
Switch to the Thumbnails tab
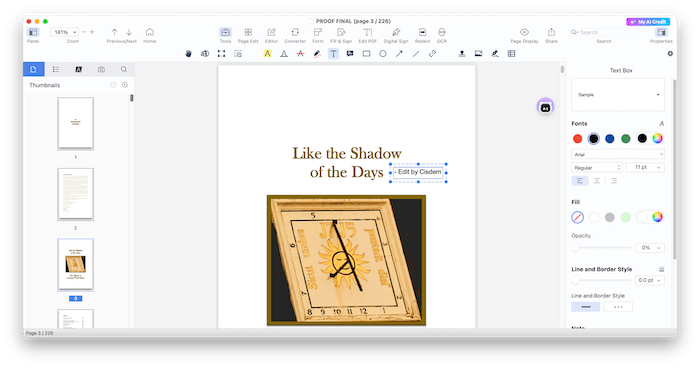pyautogui.click(x=33, y=69)
